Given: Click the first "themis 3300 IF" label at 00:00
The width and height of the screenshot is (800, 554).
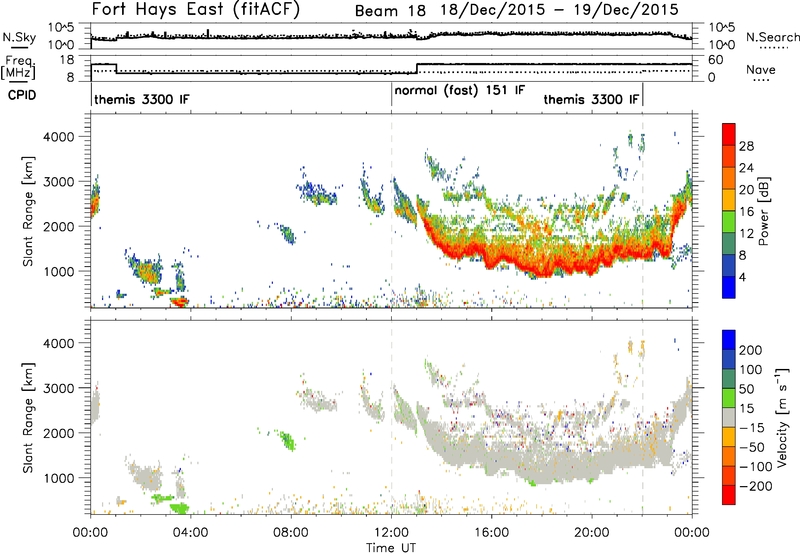Looking at the screenshot, I should click(x=141, y=99).
